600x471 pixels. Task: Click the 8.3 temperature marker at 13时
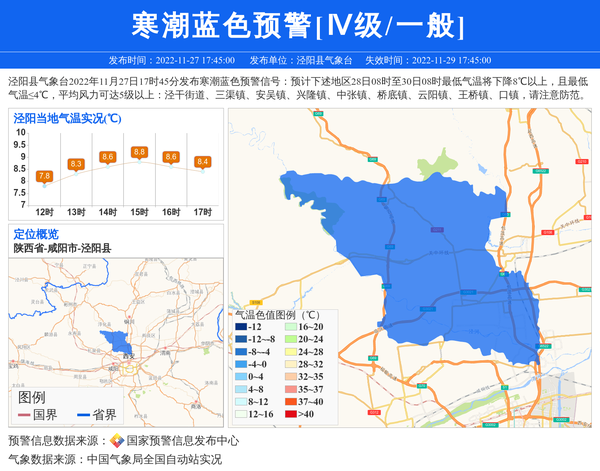tap(76, 164)
